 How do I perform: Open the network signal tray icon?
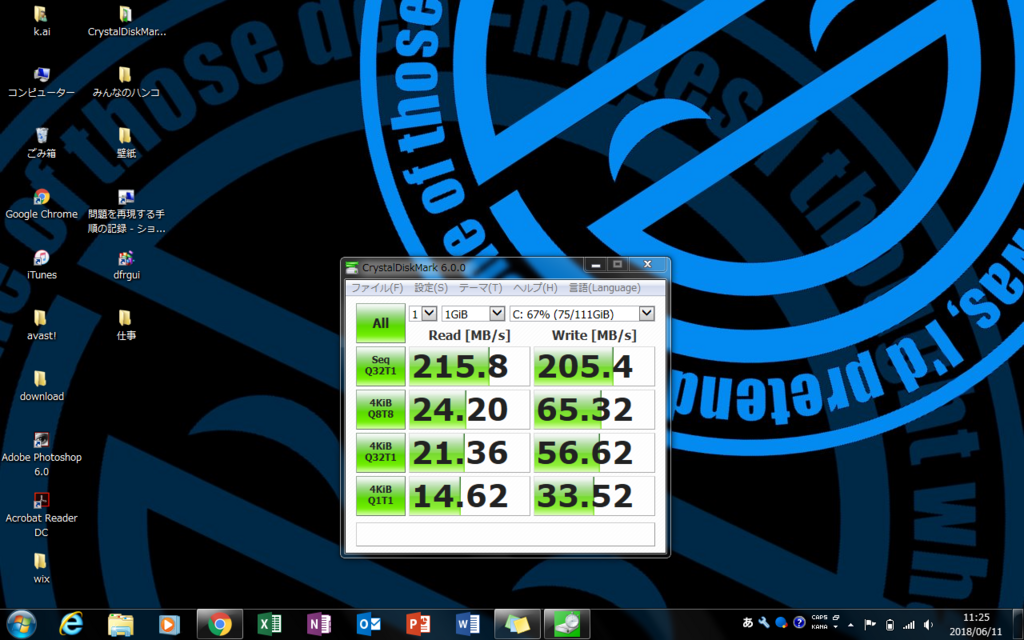pos(908,625)
